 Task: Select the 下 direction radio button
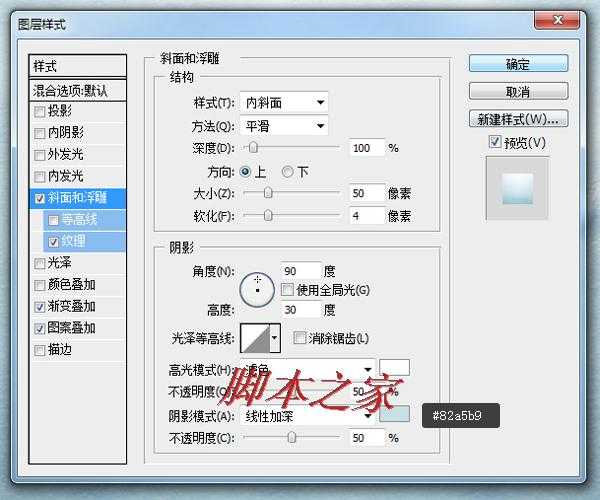point(287,172)
